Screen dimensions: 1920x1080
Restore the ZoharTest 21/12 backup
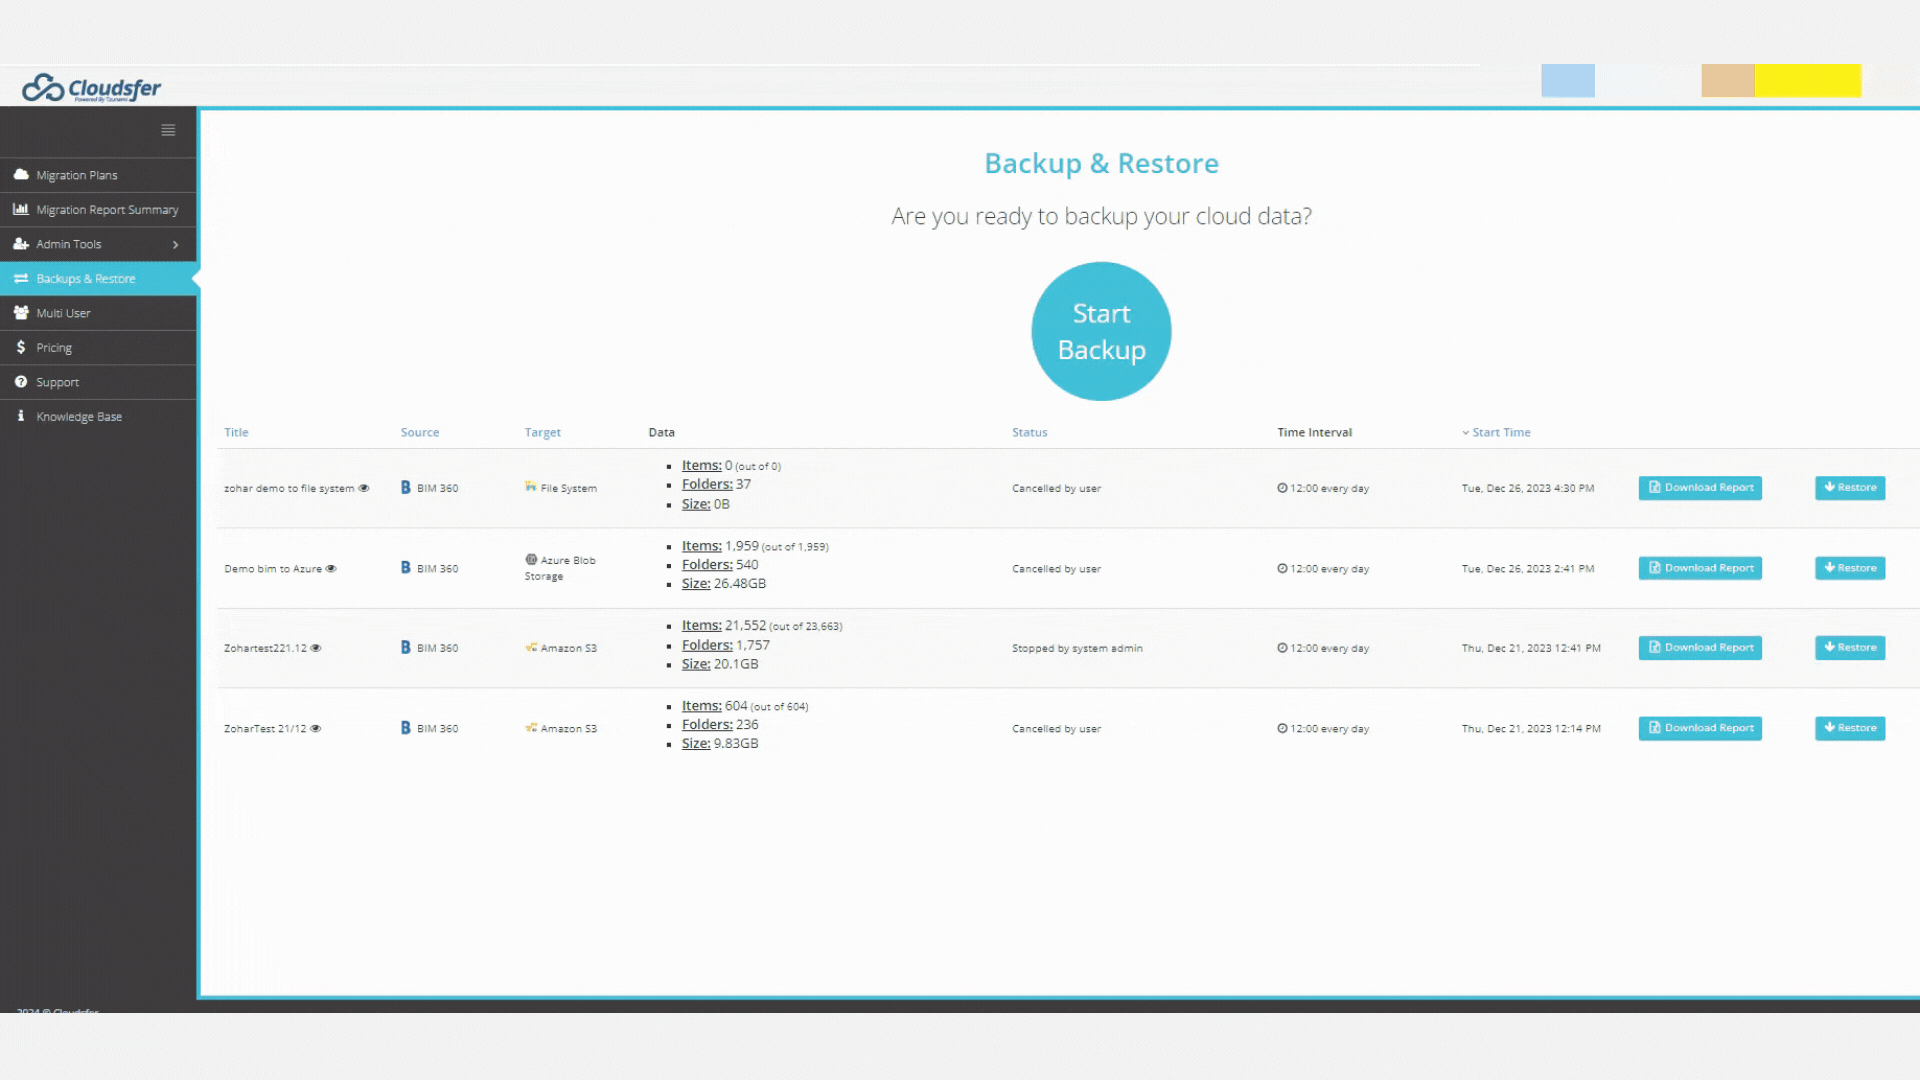(x=1850, y=727)
